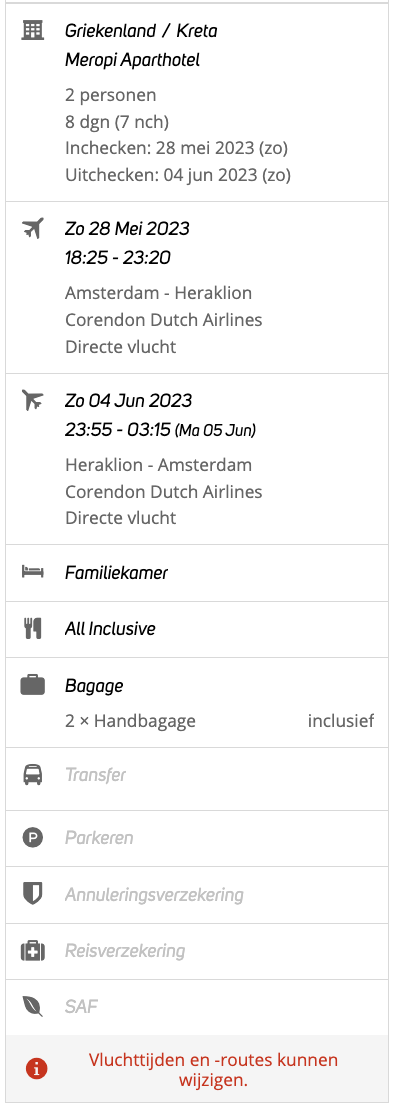
Task: Select the Reisverzekering option
Action: 199,951
